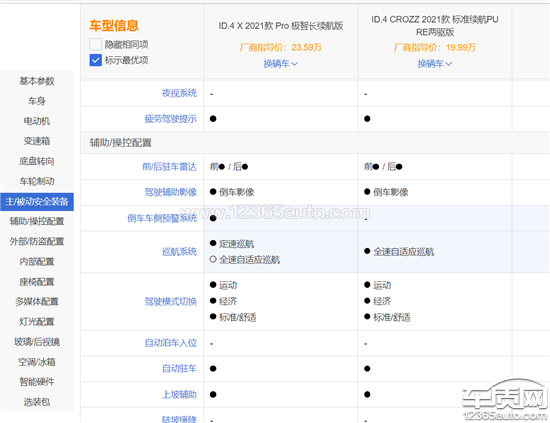Click the 车型信息 heading
Viewport: 550px width, 423px height.
tap(114, 26)
